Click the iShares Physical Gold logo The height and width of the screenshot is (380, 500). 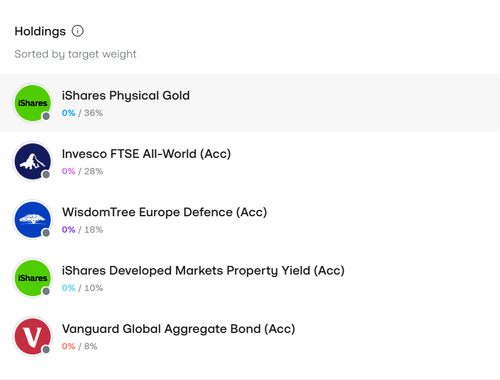[32, 103]
